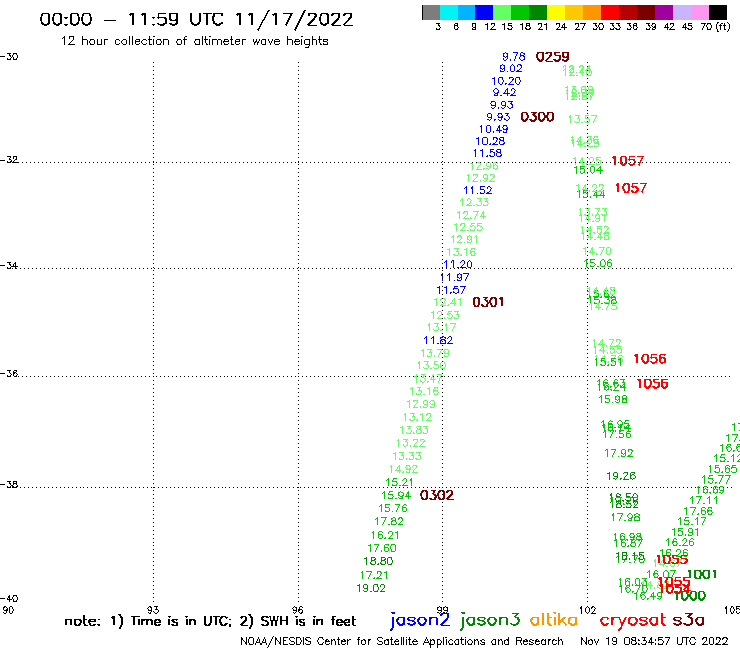Click the gray swatch in the color legend

431,12
